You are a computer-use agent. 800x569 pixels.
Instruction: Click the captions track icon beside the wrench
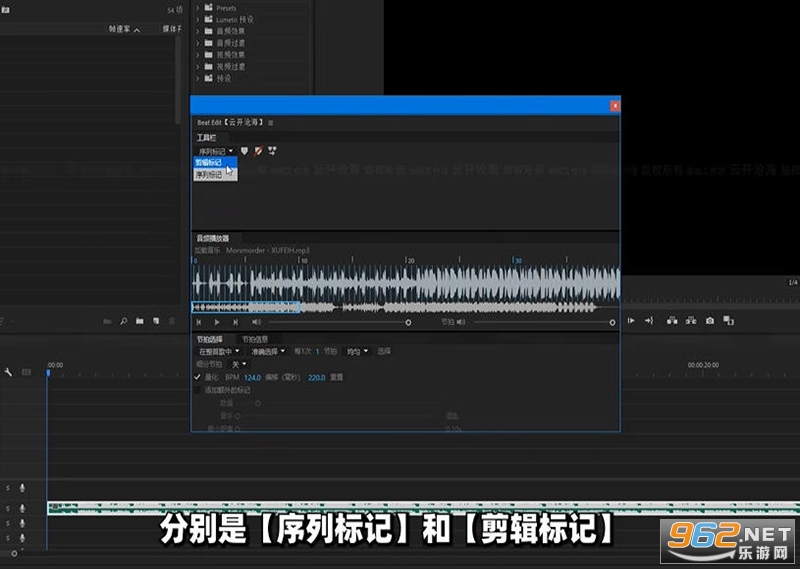27,373
